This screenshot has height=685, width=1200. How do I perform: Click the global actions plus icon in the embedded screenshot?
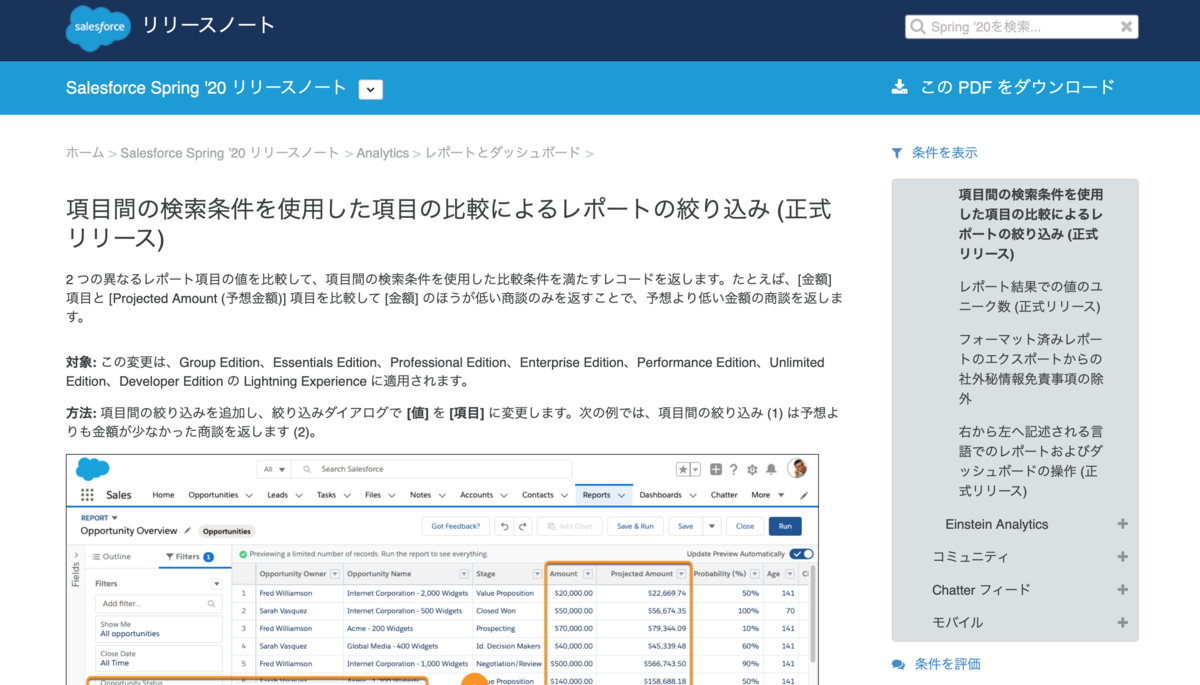tap(716, 469)
